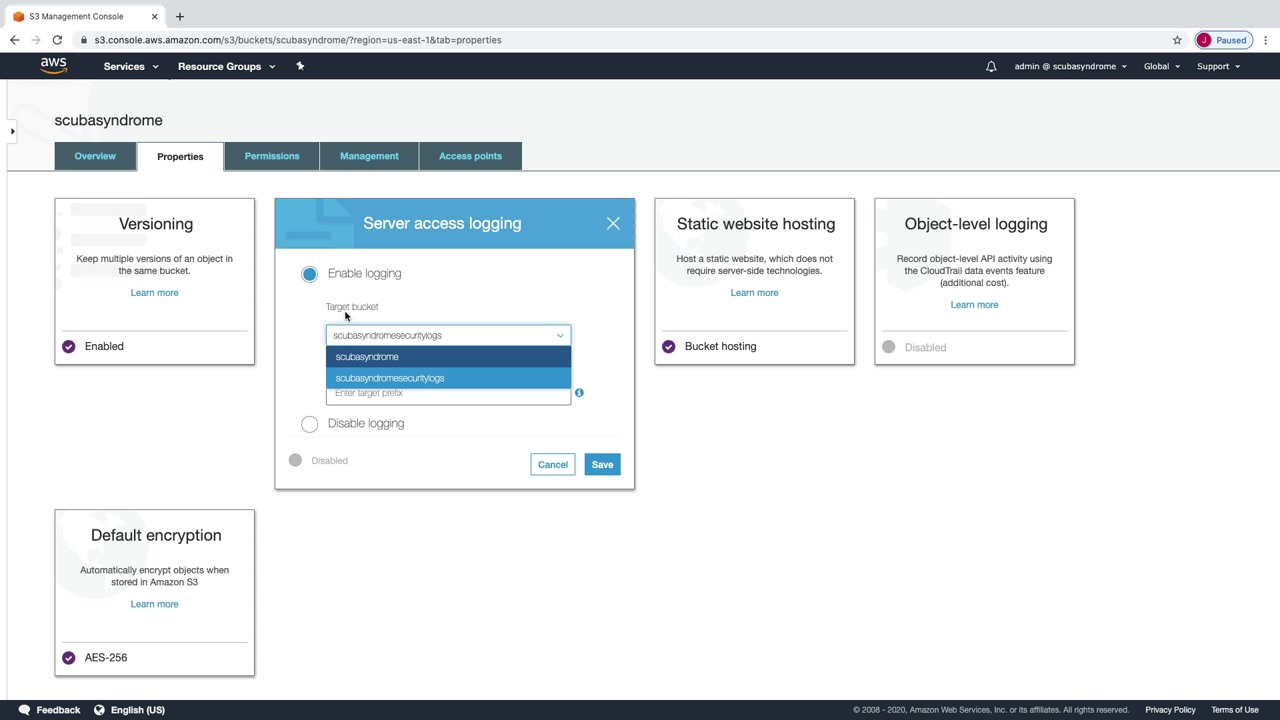Click the target prefix info icon
Viewport: 1280px width, 720px height.
[579, 393]
